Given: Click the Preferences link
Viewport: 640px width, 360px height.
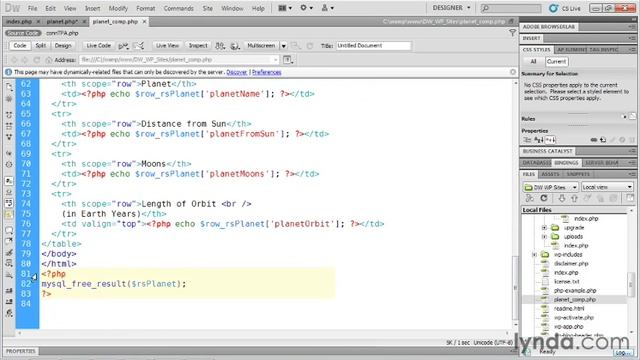Looking at the screenshot, I should 267,72.
